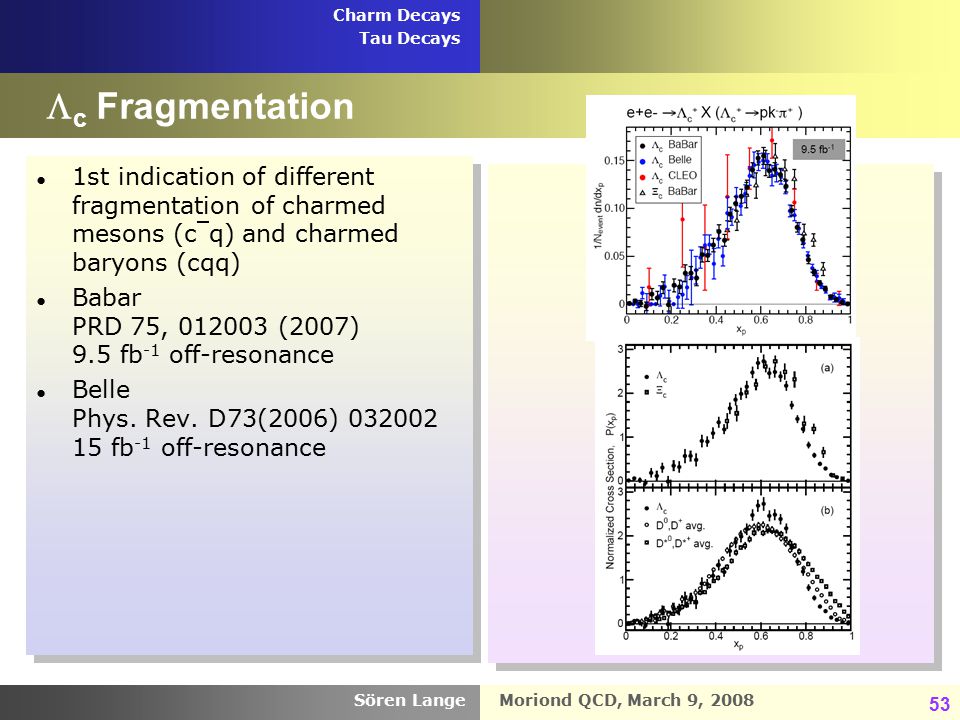Click 'Phys. Rev. D73(2006) 032002' reference
The height and width of the screenshot is (720, 960).
(255, 419)
